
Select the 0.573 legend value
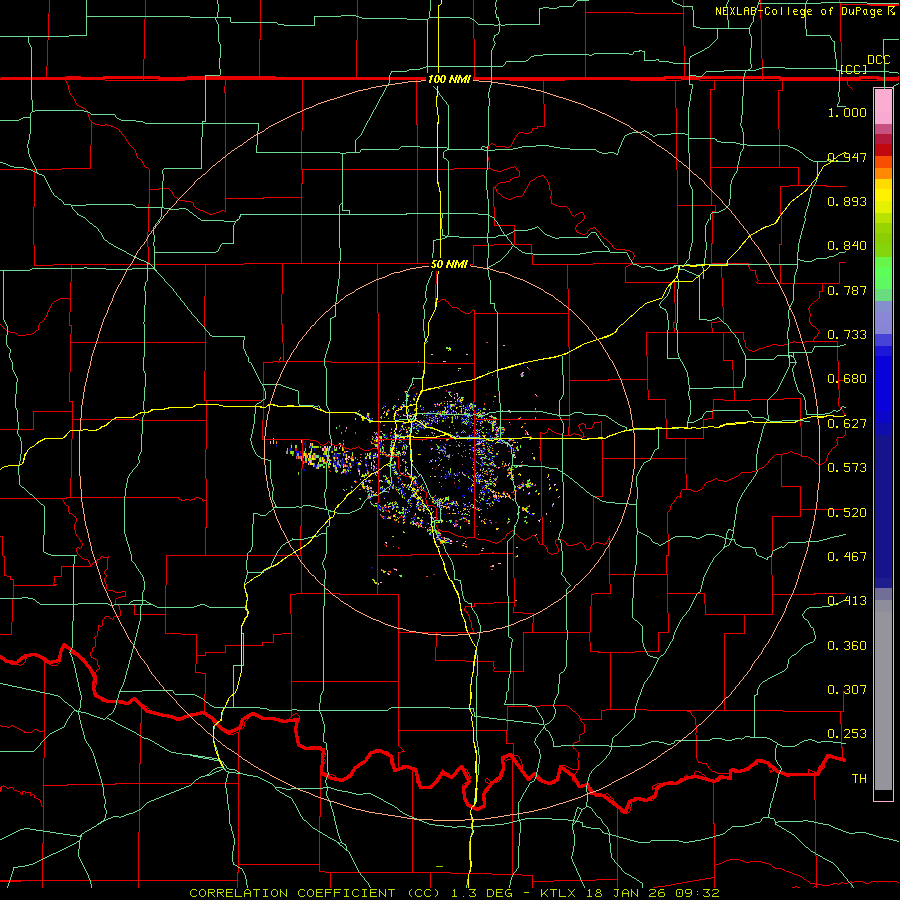click(847, 468)
